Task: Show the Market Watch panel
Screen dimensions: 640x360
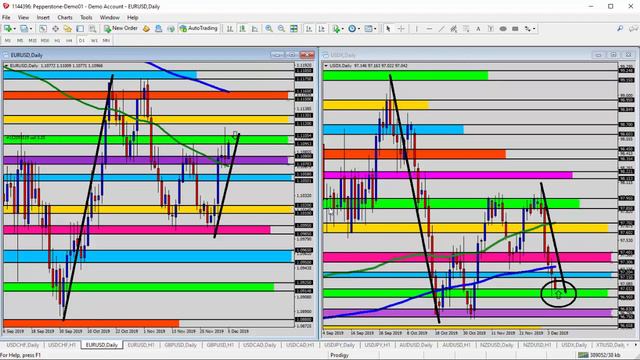Action: pos(43,29)
